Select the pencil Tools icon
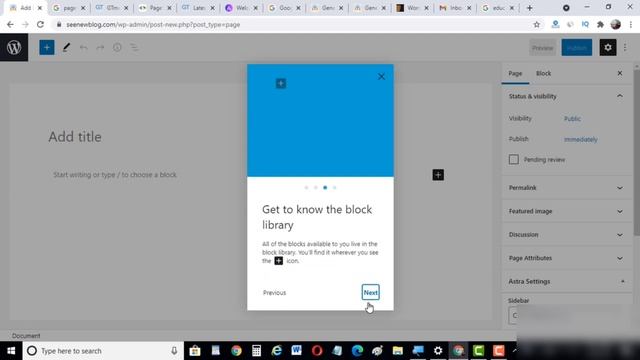Screen dimensions: 640x360 (x=66, y=47)
